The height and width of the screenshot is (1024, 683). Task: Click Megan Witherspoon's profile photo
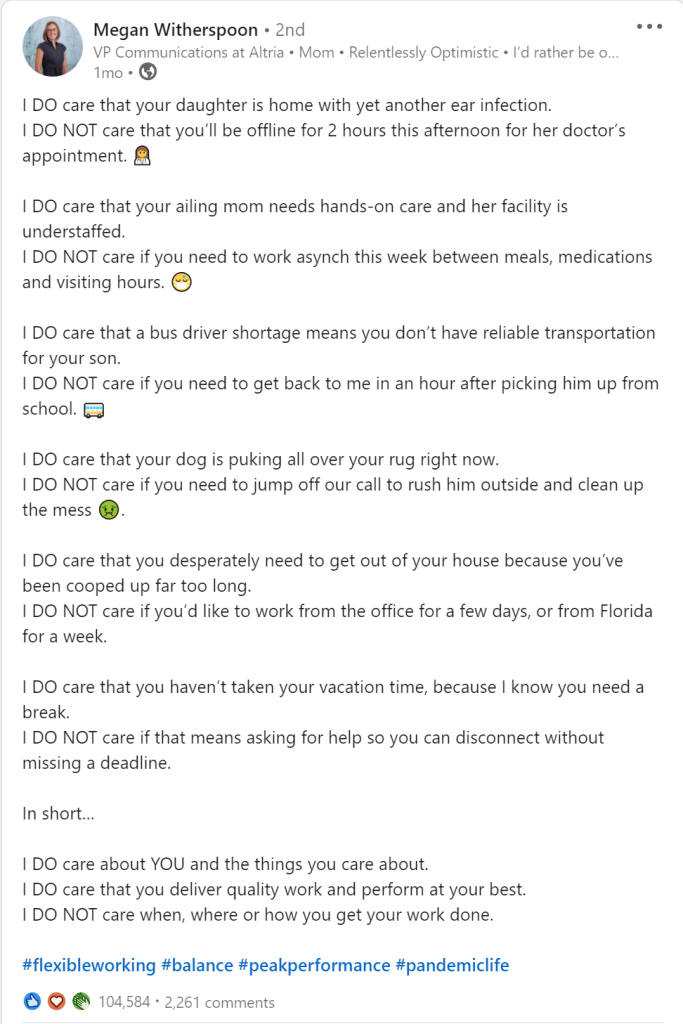[x=52, y=47]
